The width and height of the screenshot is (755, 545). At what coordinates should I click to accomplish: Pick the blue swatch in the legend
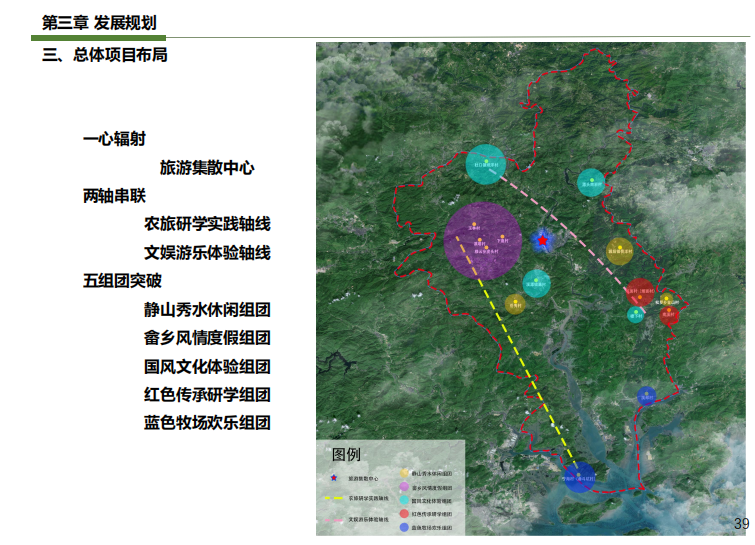point(404,527)
